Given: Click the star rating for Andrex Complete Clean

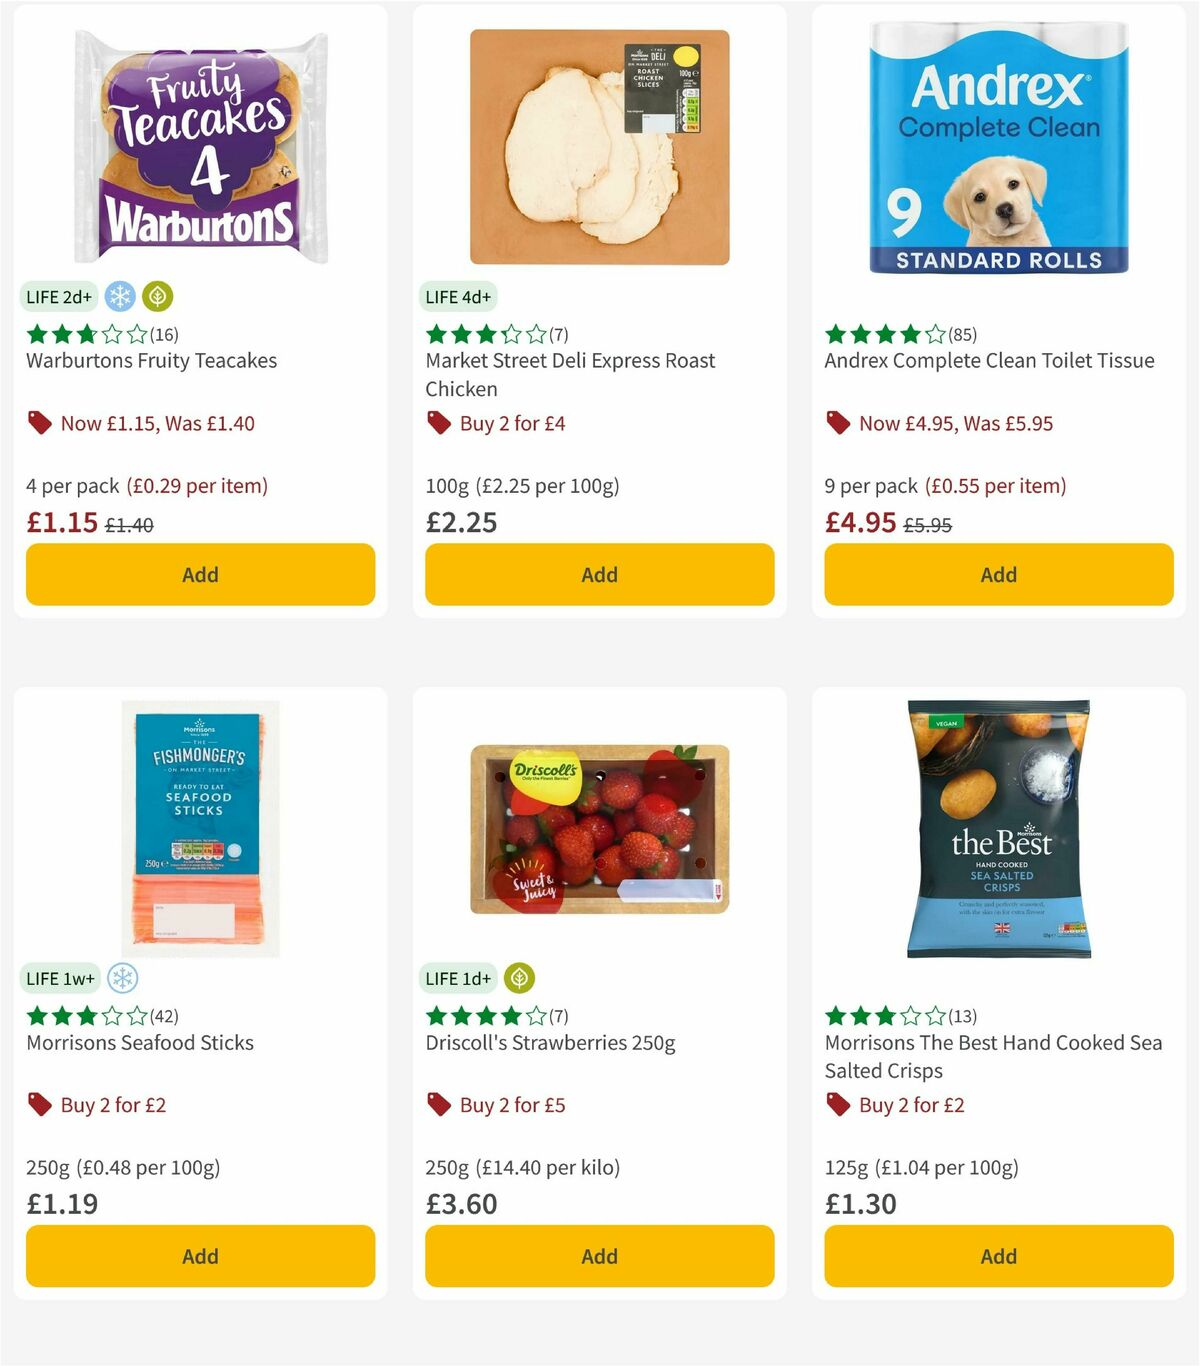Looking at the screenshot, I should 878,334.
